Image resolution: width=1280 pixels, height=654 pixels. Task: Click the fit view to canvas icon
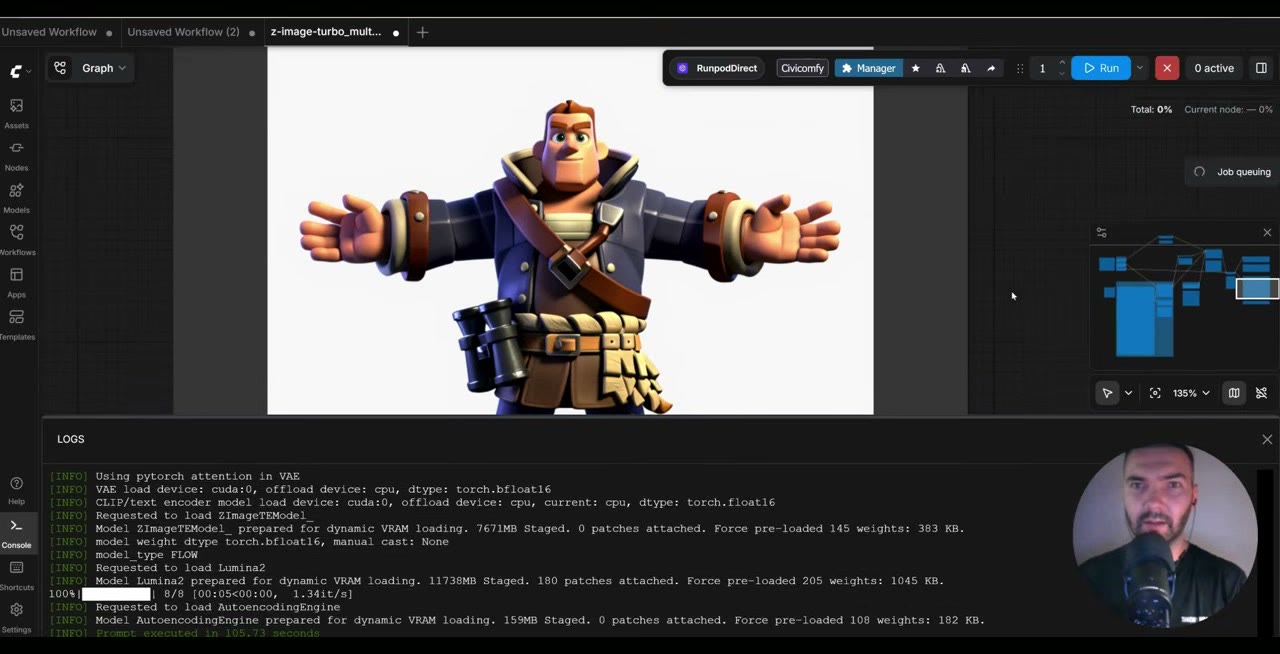[x=1155, y=393]
